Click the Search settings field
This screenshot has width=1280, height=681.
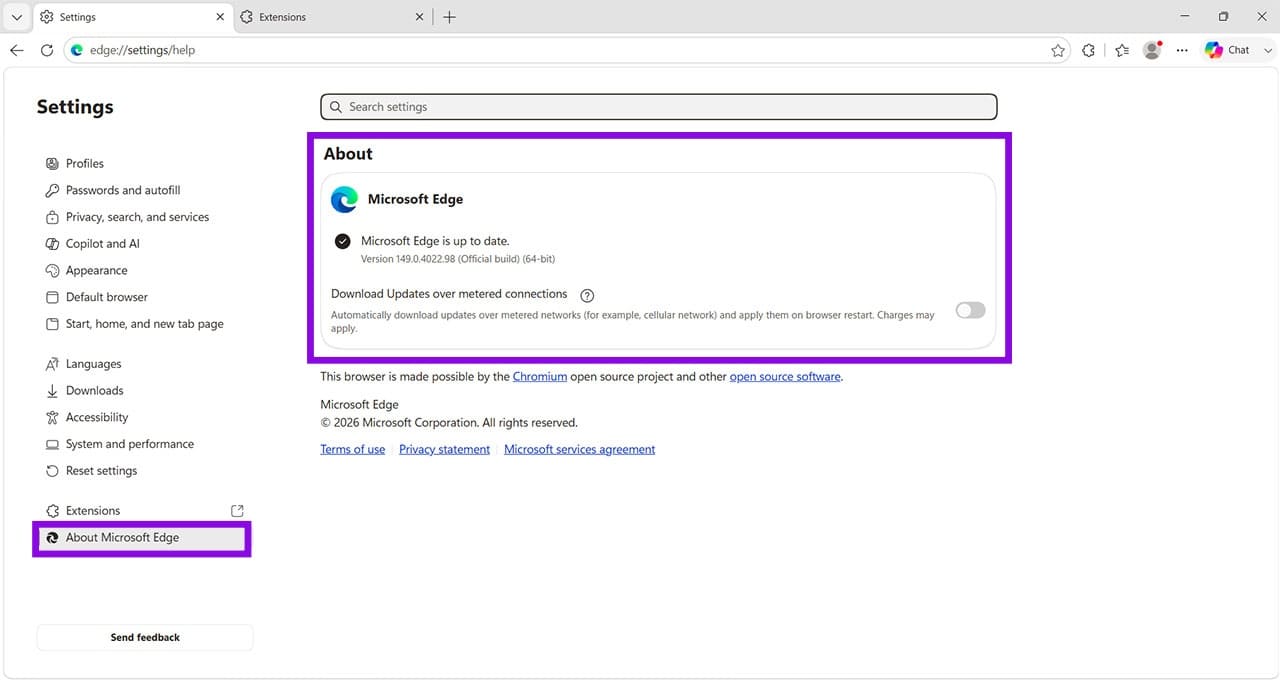(659, 107)
